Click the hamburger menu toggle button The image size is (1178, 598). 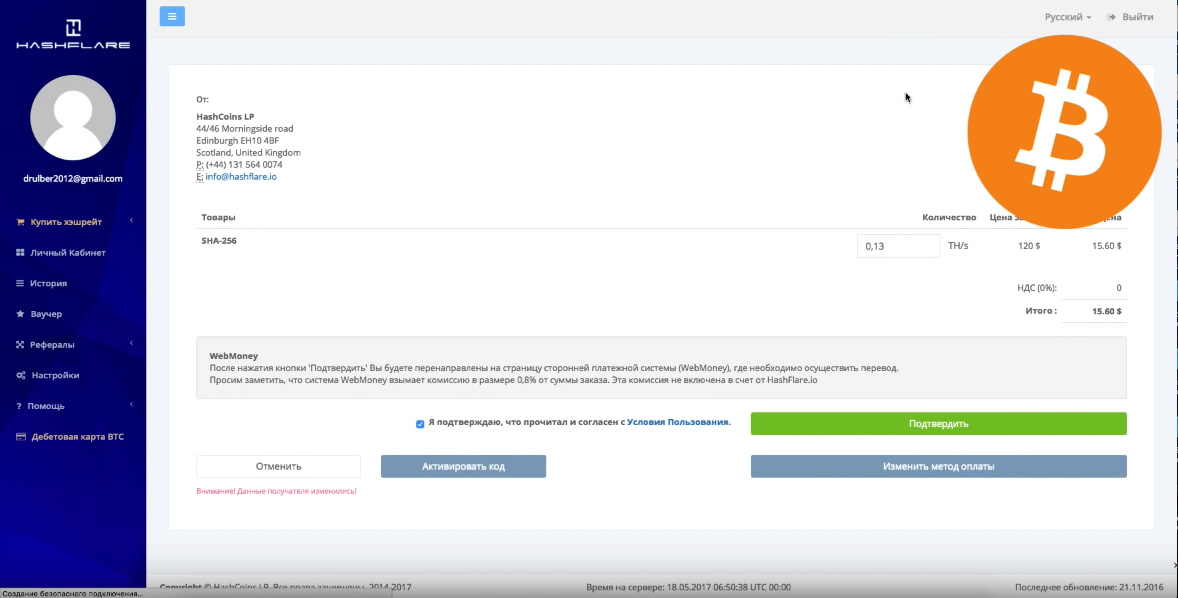[x=172, y=16]
